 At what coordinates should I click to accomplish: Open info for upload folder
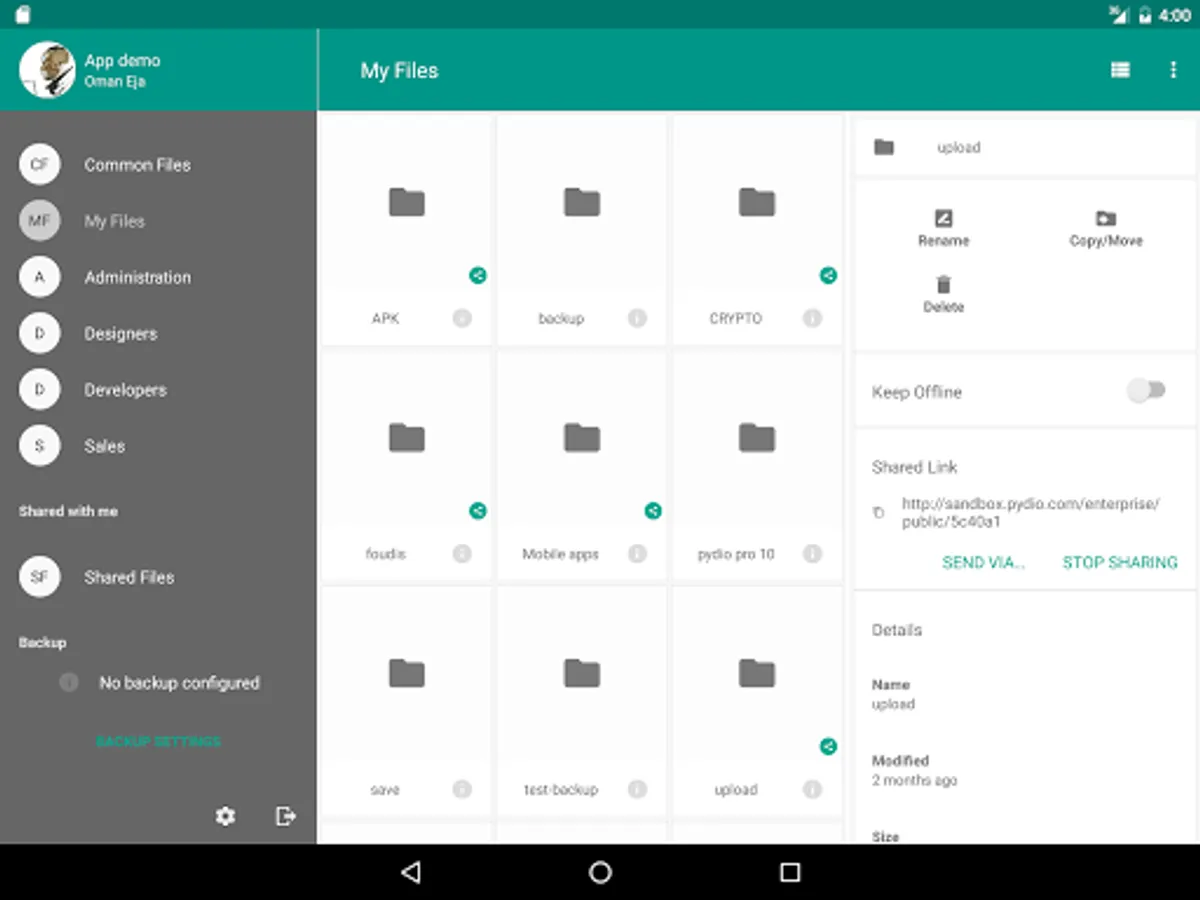812,789
